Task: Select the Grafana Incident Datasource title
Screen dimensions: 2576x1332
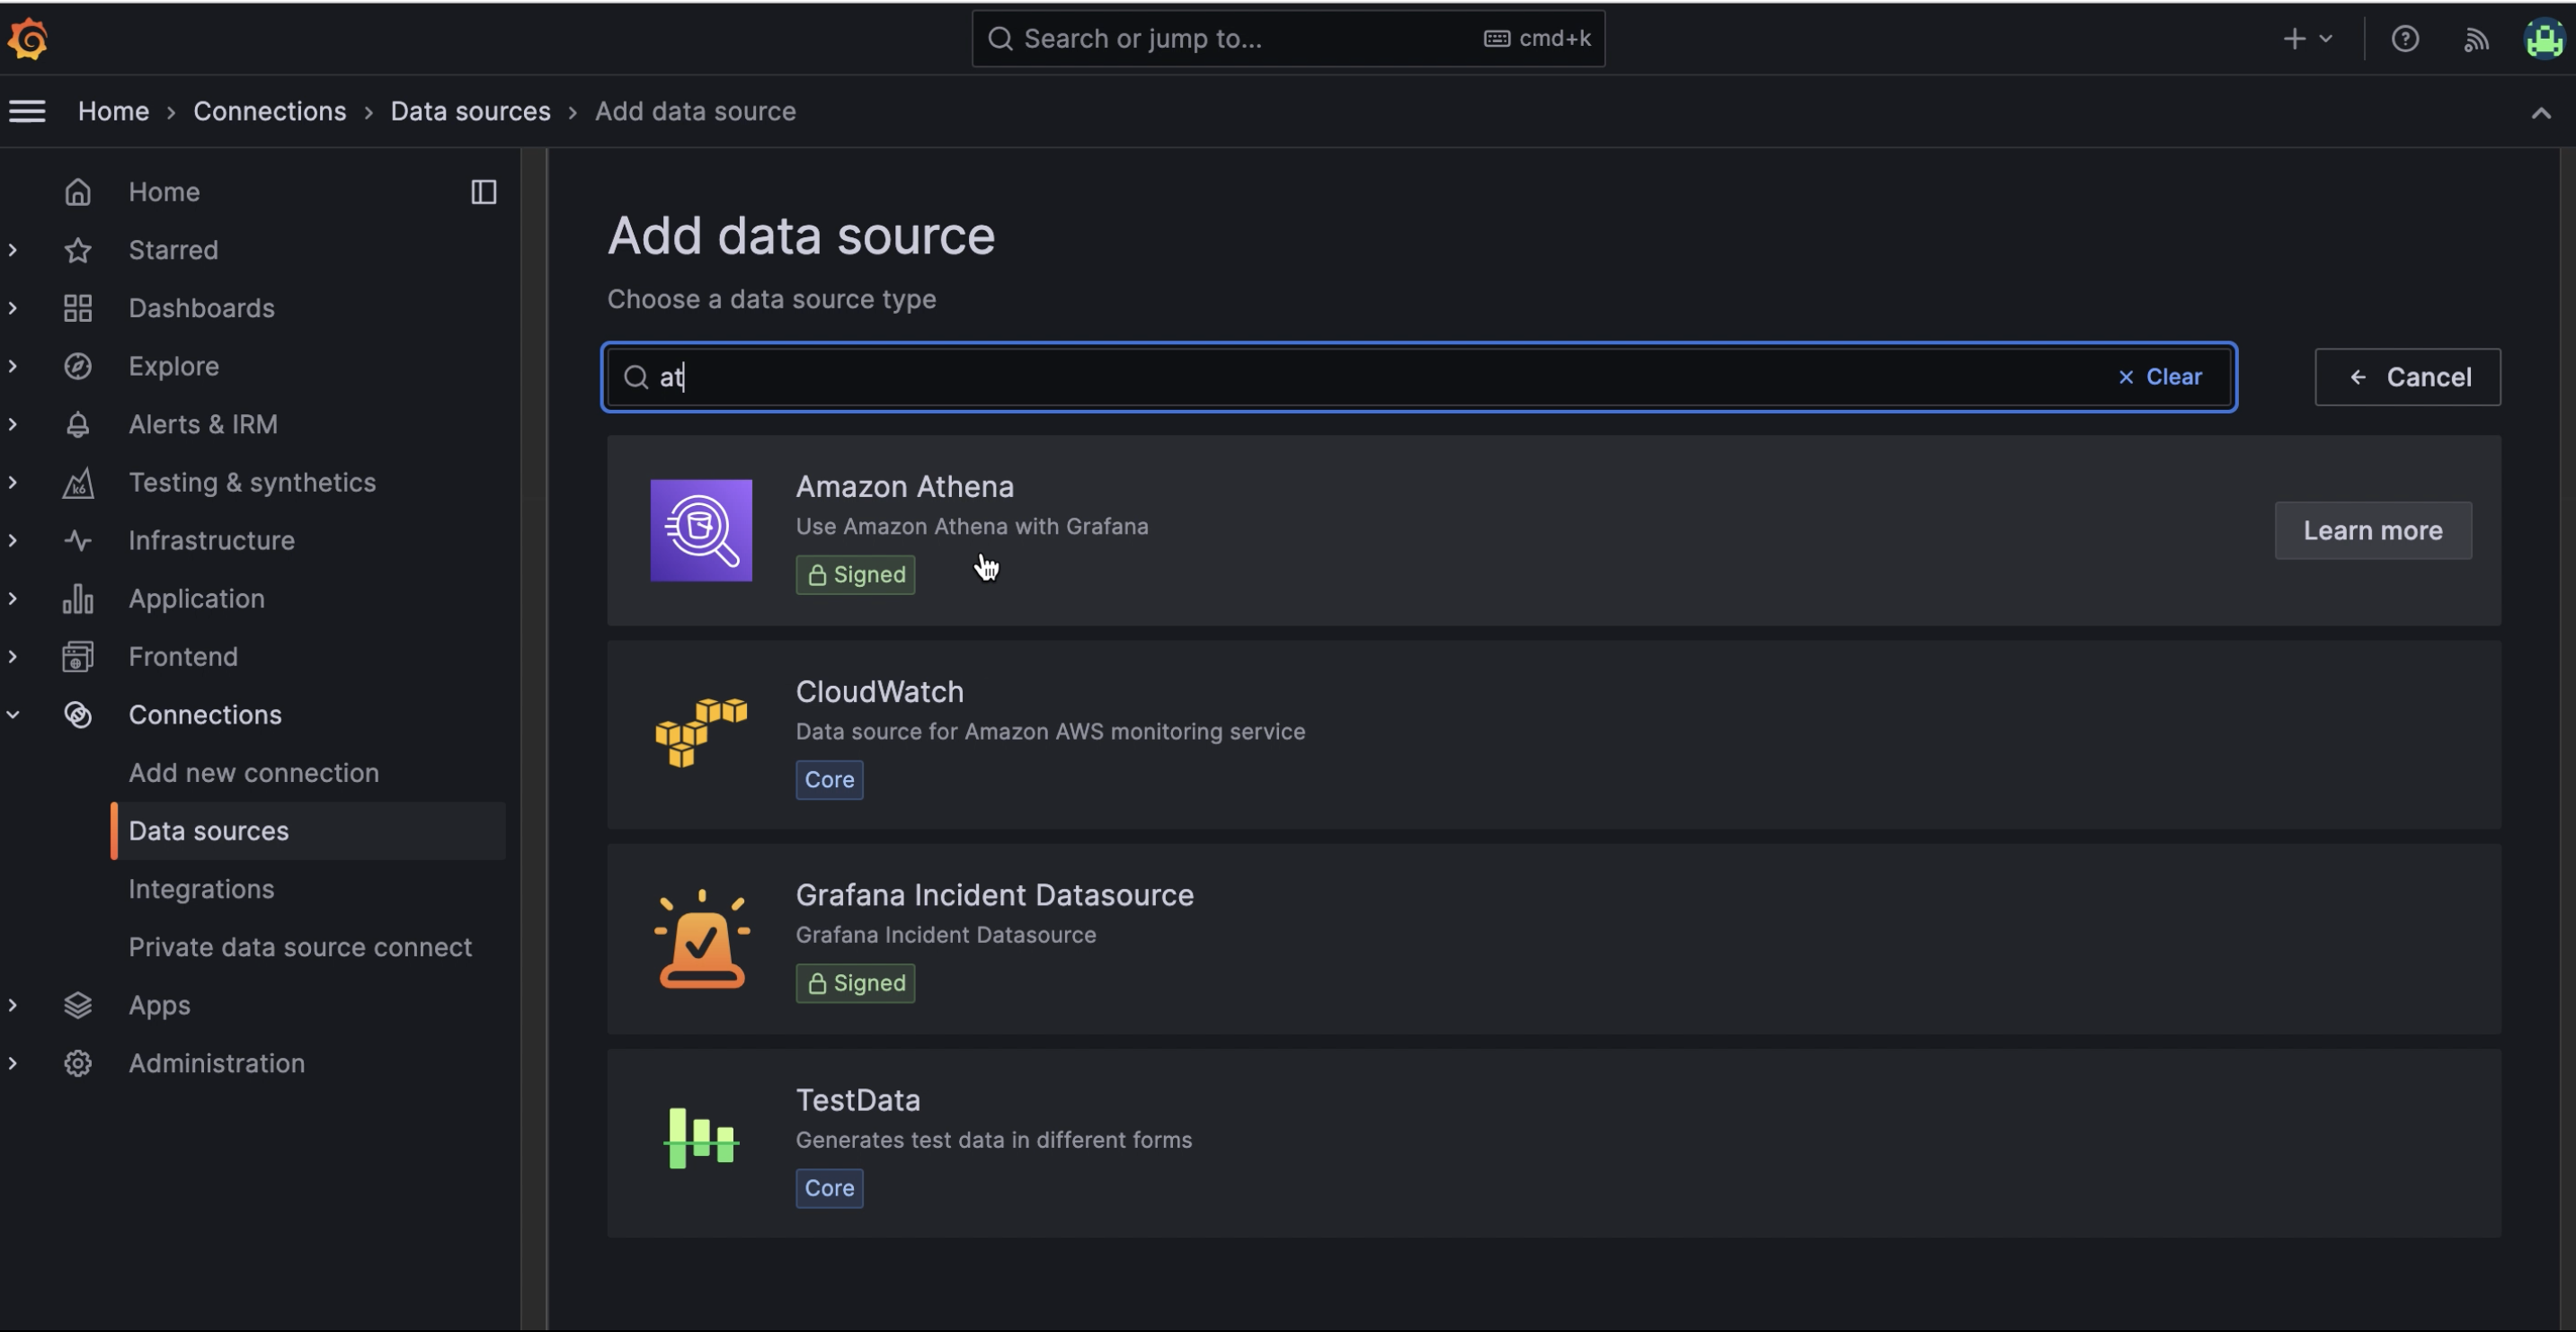Action: (994, 895)
